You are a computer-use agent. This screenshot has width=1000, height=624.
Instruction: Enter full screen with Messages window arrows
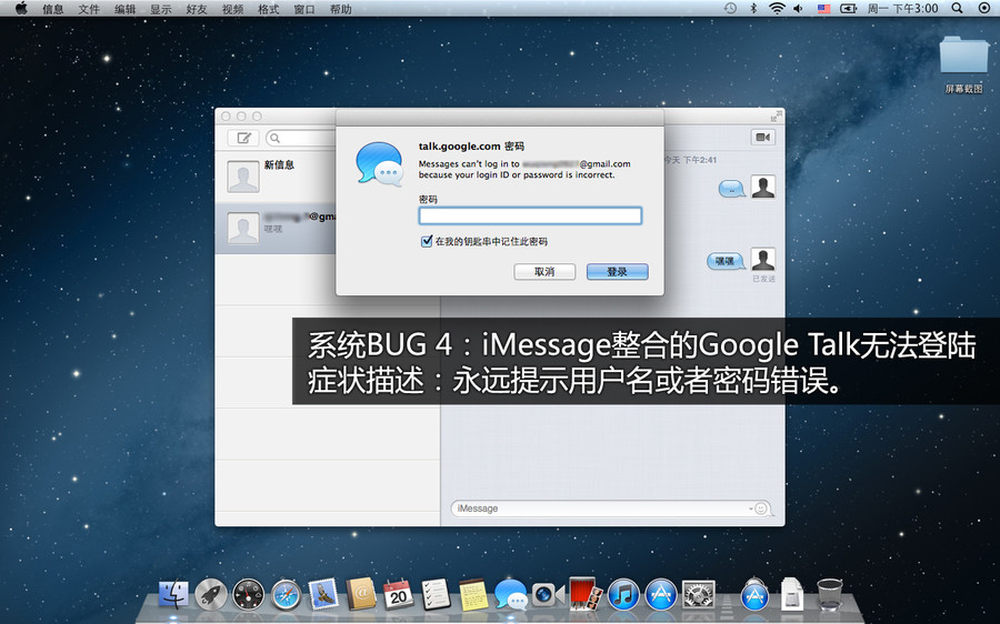click(776, 116)
